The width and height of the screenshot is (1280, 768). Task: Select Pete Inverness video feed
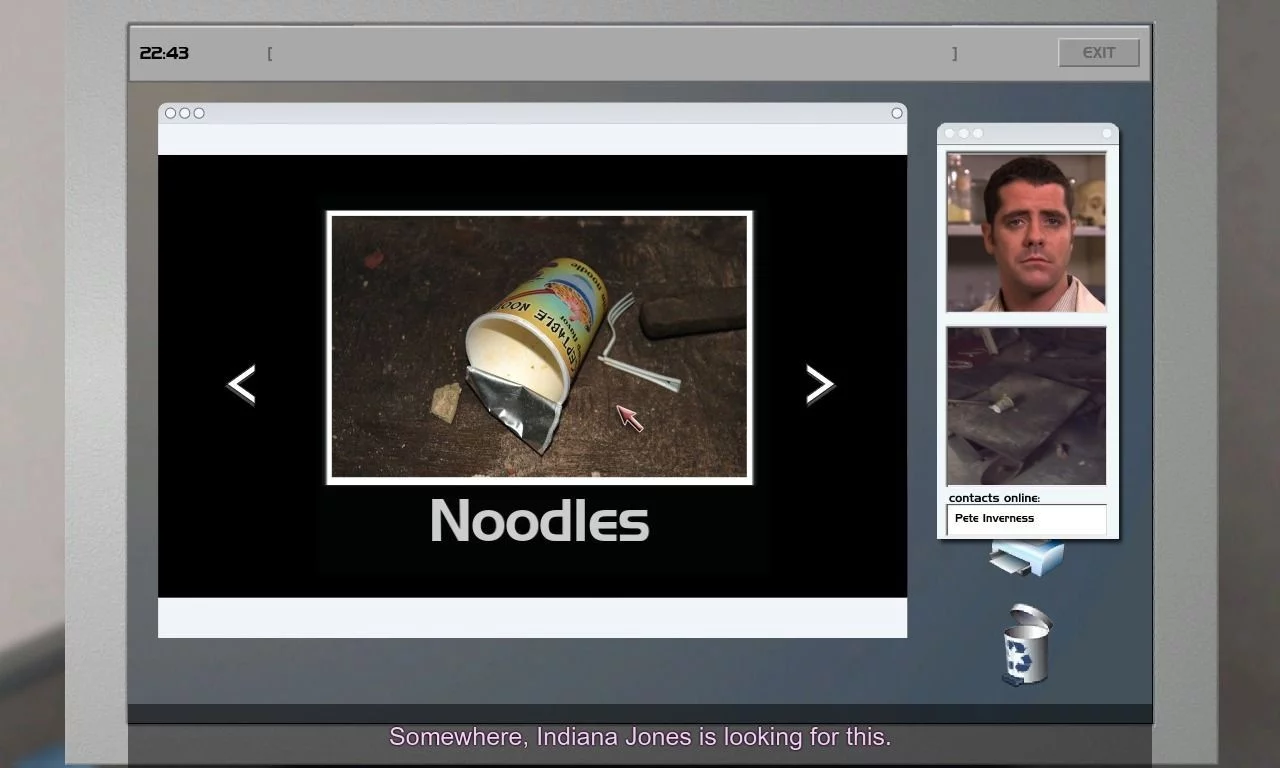click(x=1026, y=232)
